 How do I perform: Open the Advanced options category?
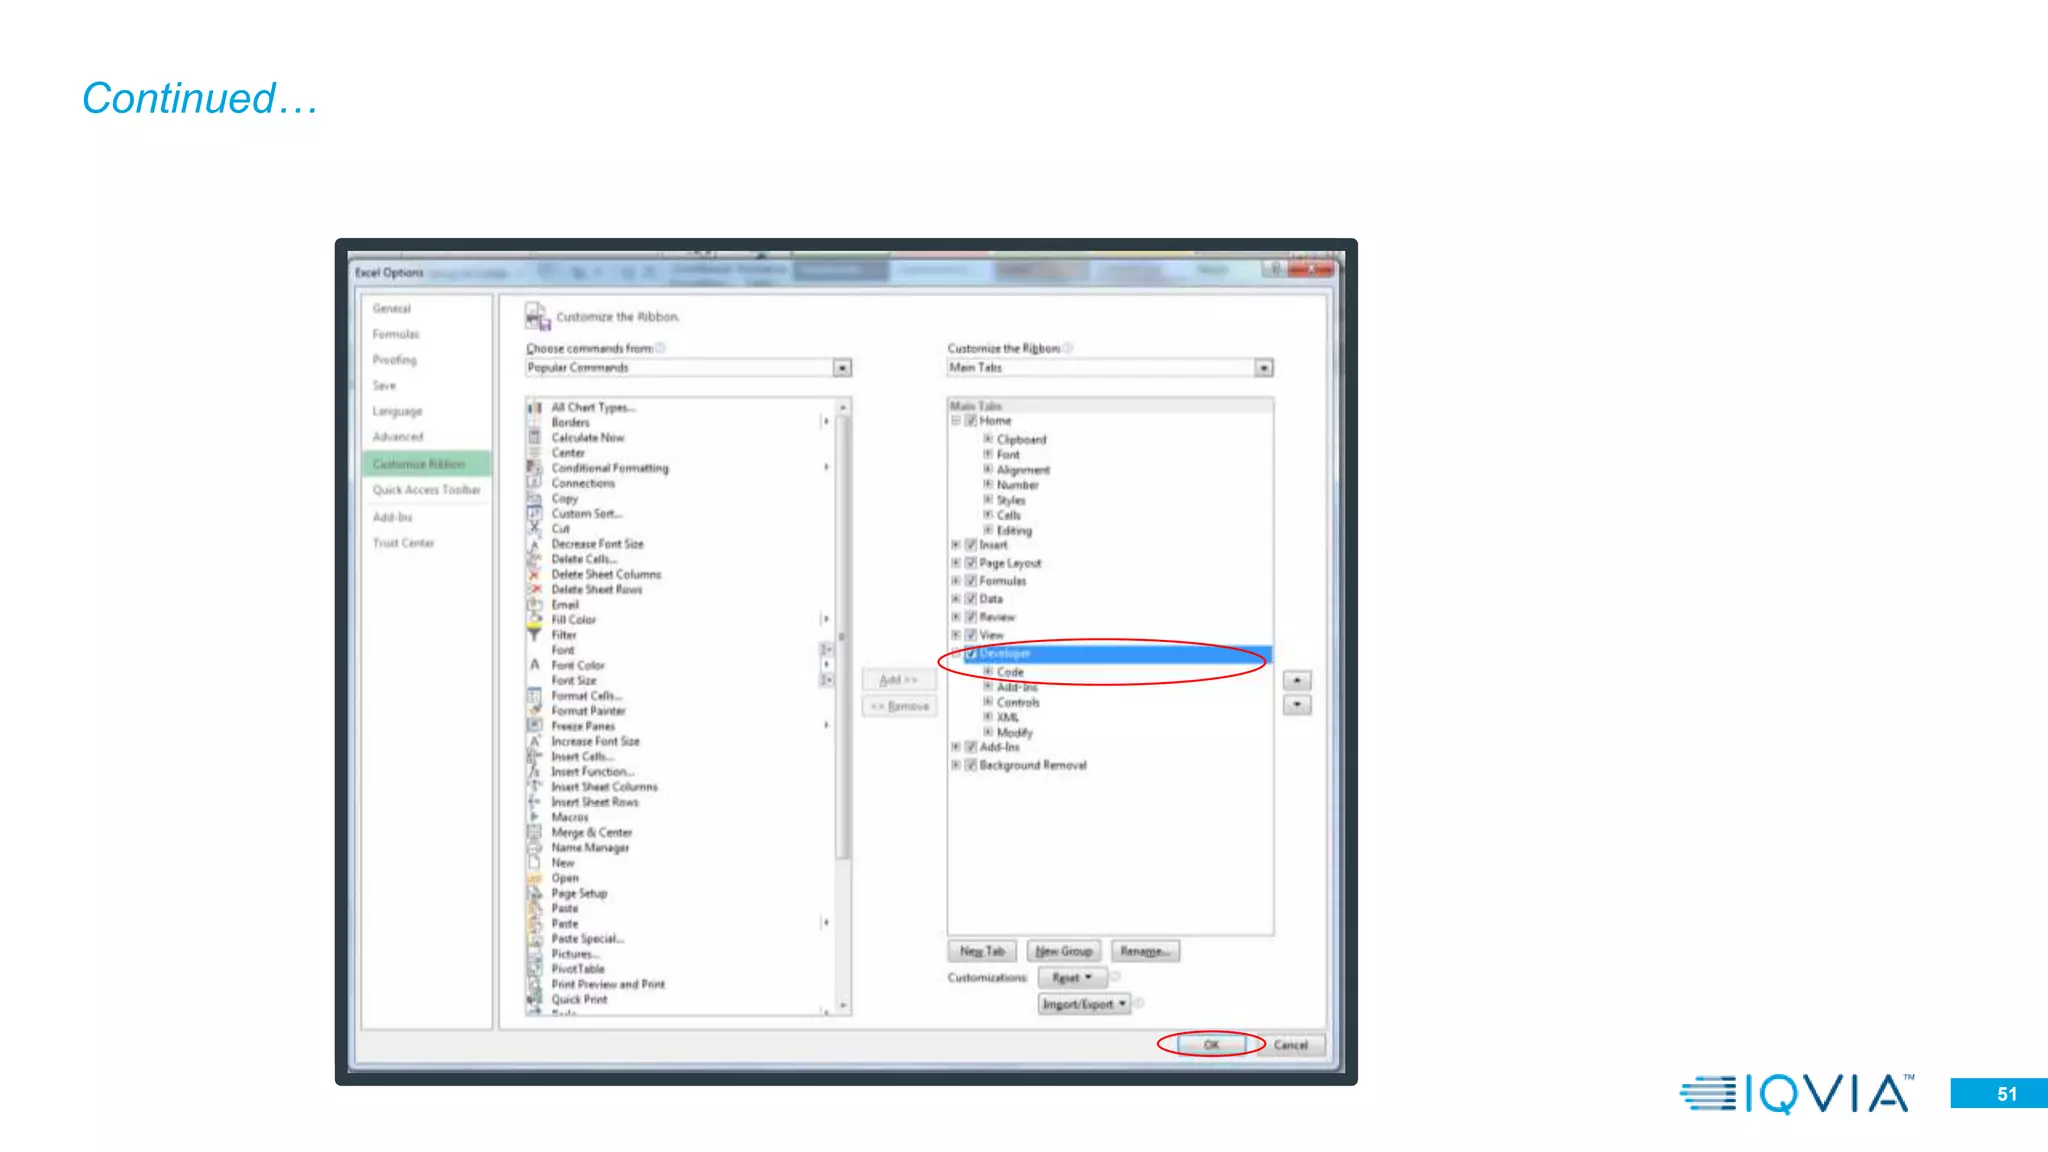click(x=398, y=437)
